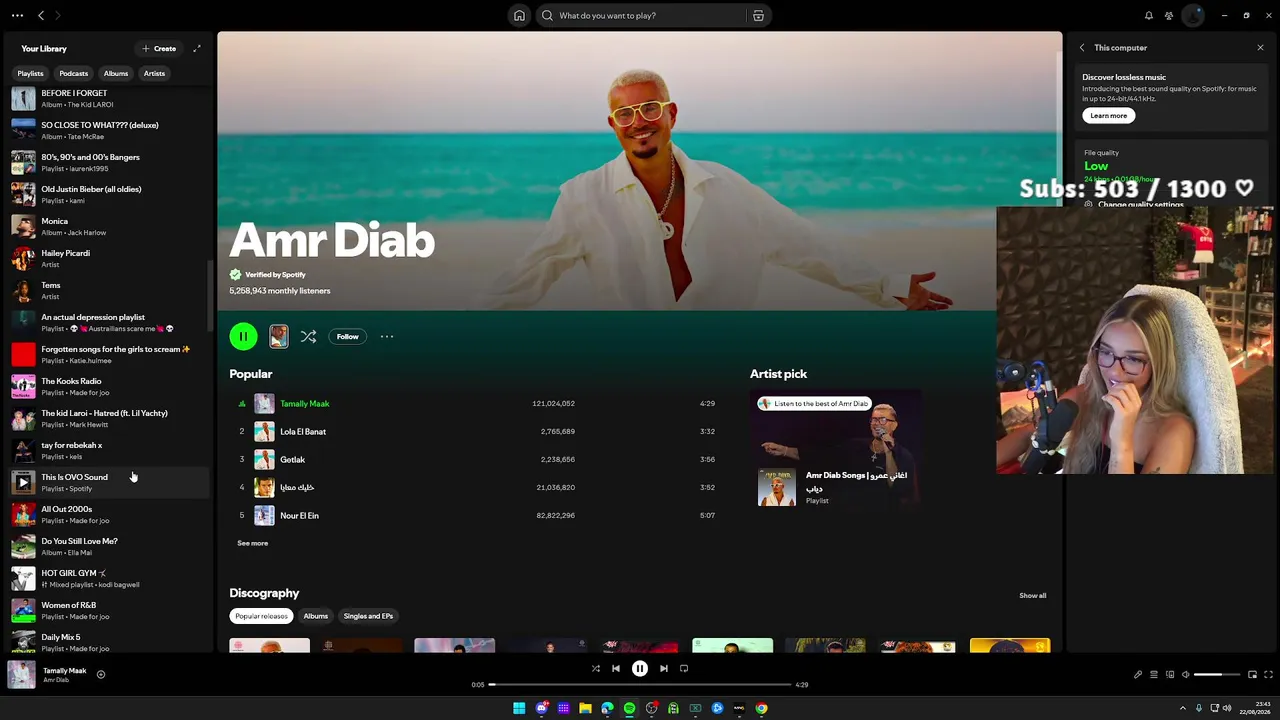Open 'Amr Diab' artist link in now playing bar
This screenshot has width=1280, height=720.
tap(56, 680)
